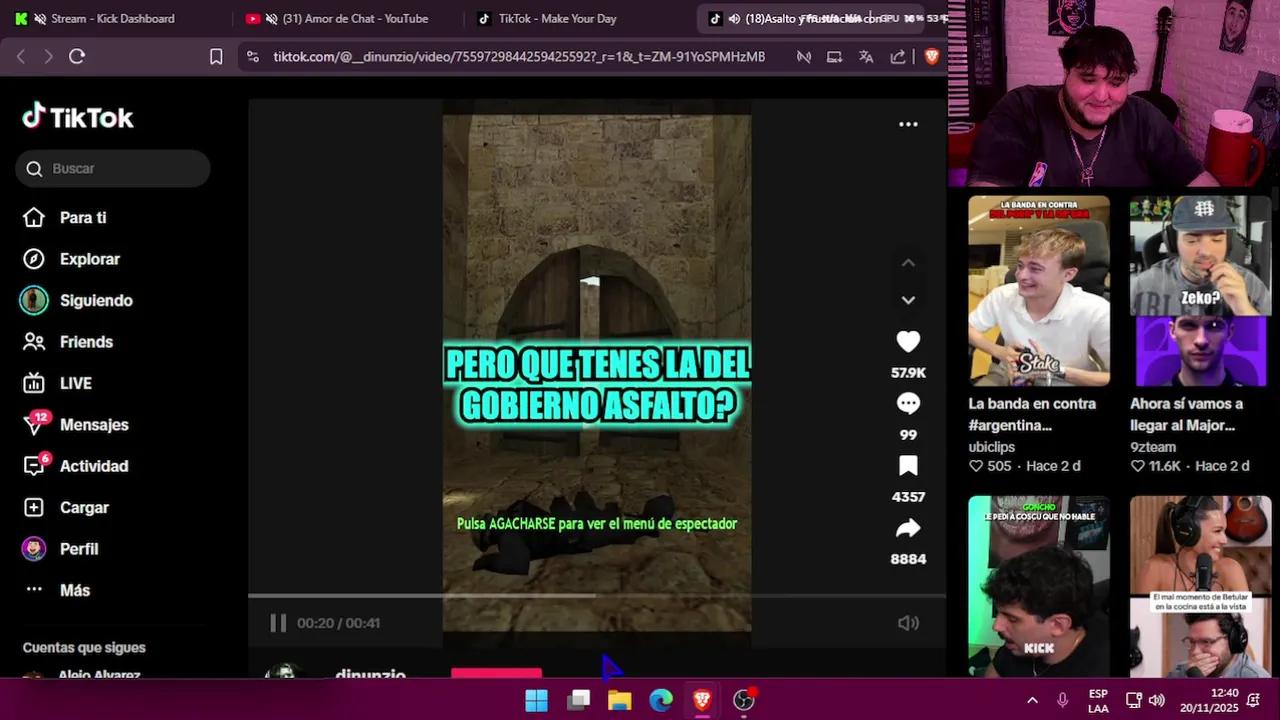Open site settings icon in address bar
The image size is (1280, 720).
pyautogui.click(x=252, y=57)
